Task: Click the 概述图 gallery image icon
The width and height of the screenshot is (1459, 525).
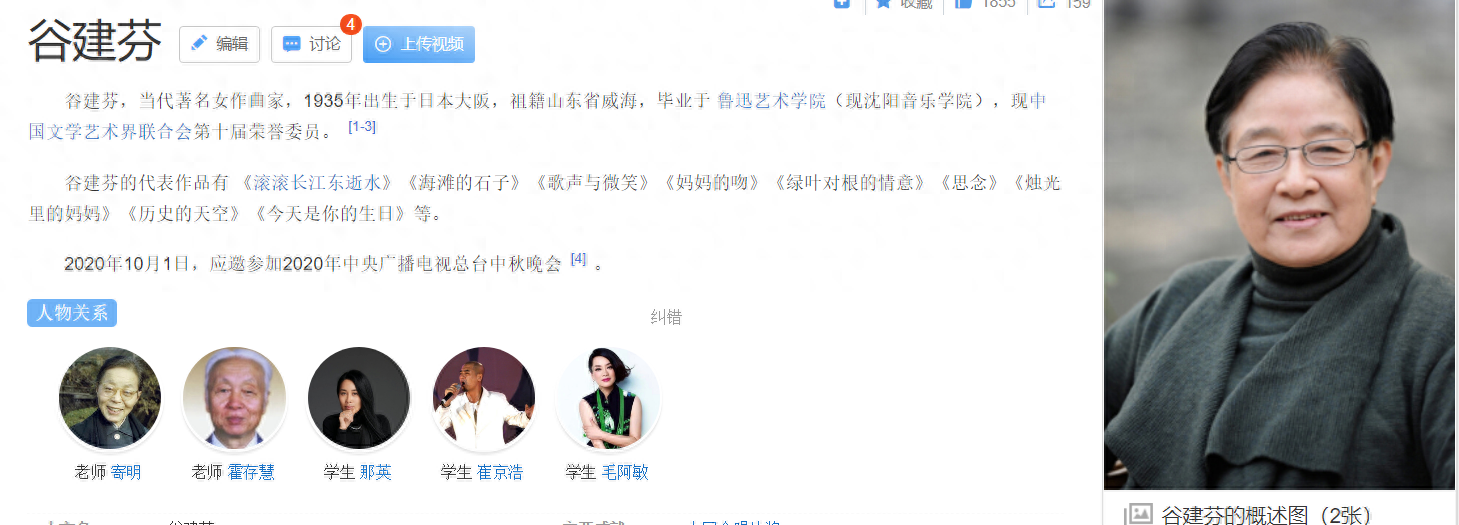Action: pos(1138,515)
